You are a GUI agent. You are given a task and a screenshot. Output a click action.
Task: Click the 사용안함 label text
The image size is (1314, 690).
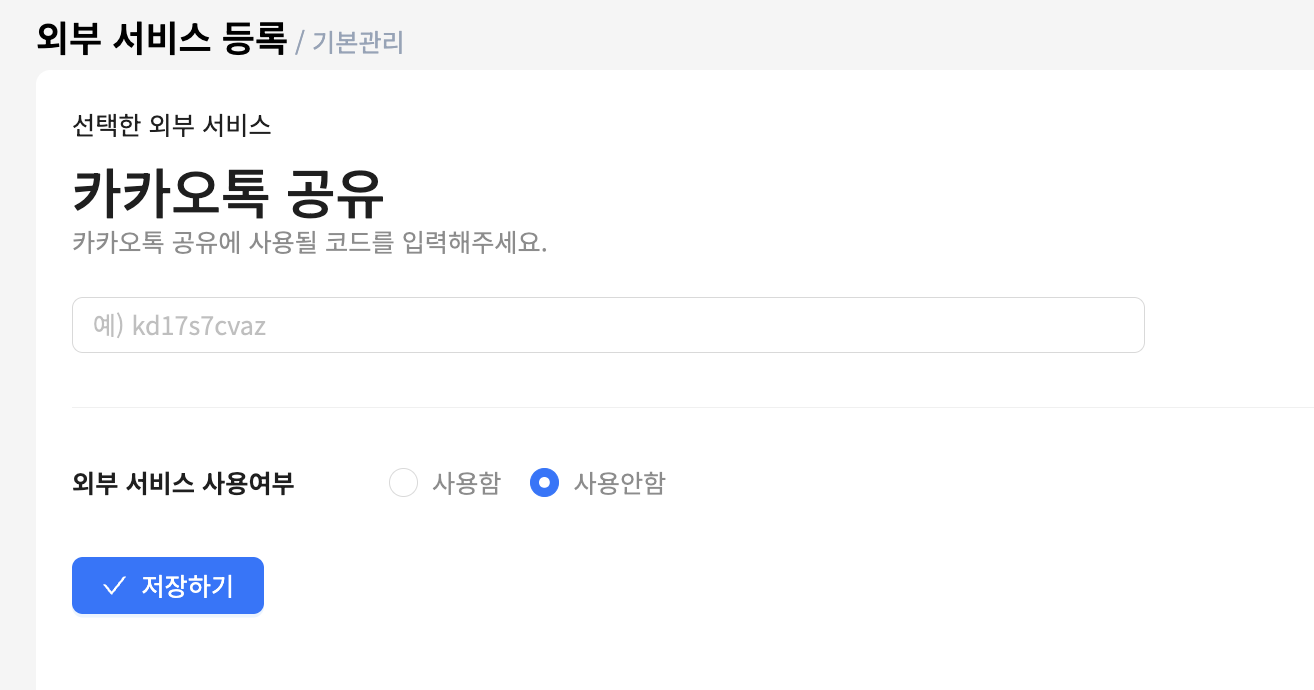[x=619, y=483]
